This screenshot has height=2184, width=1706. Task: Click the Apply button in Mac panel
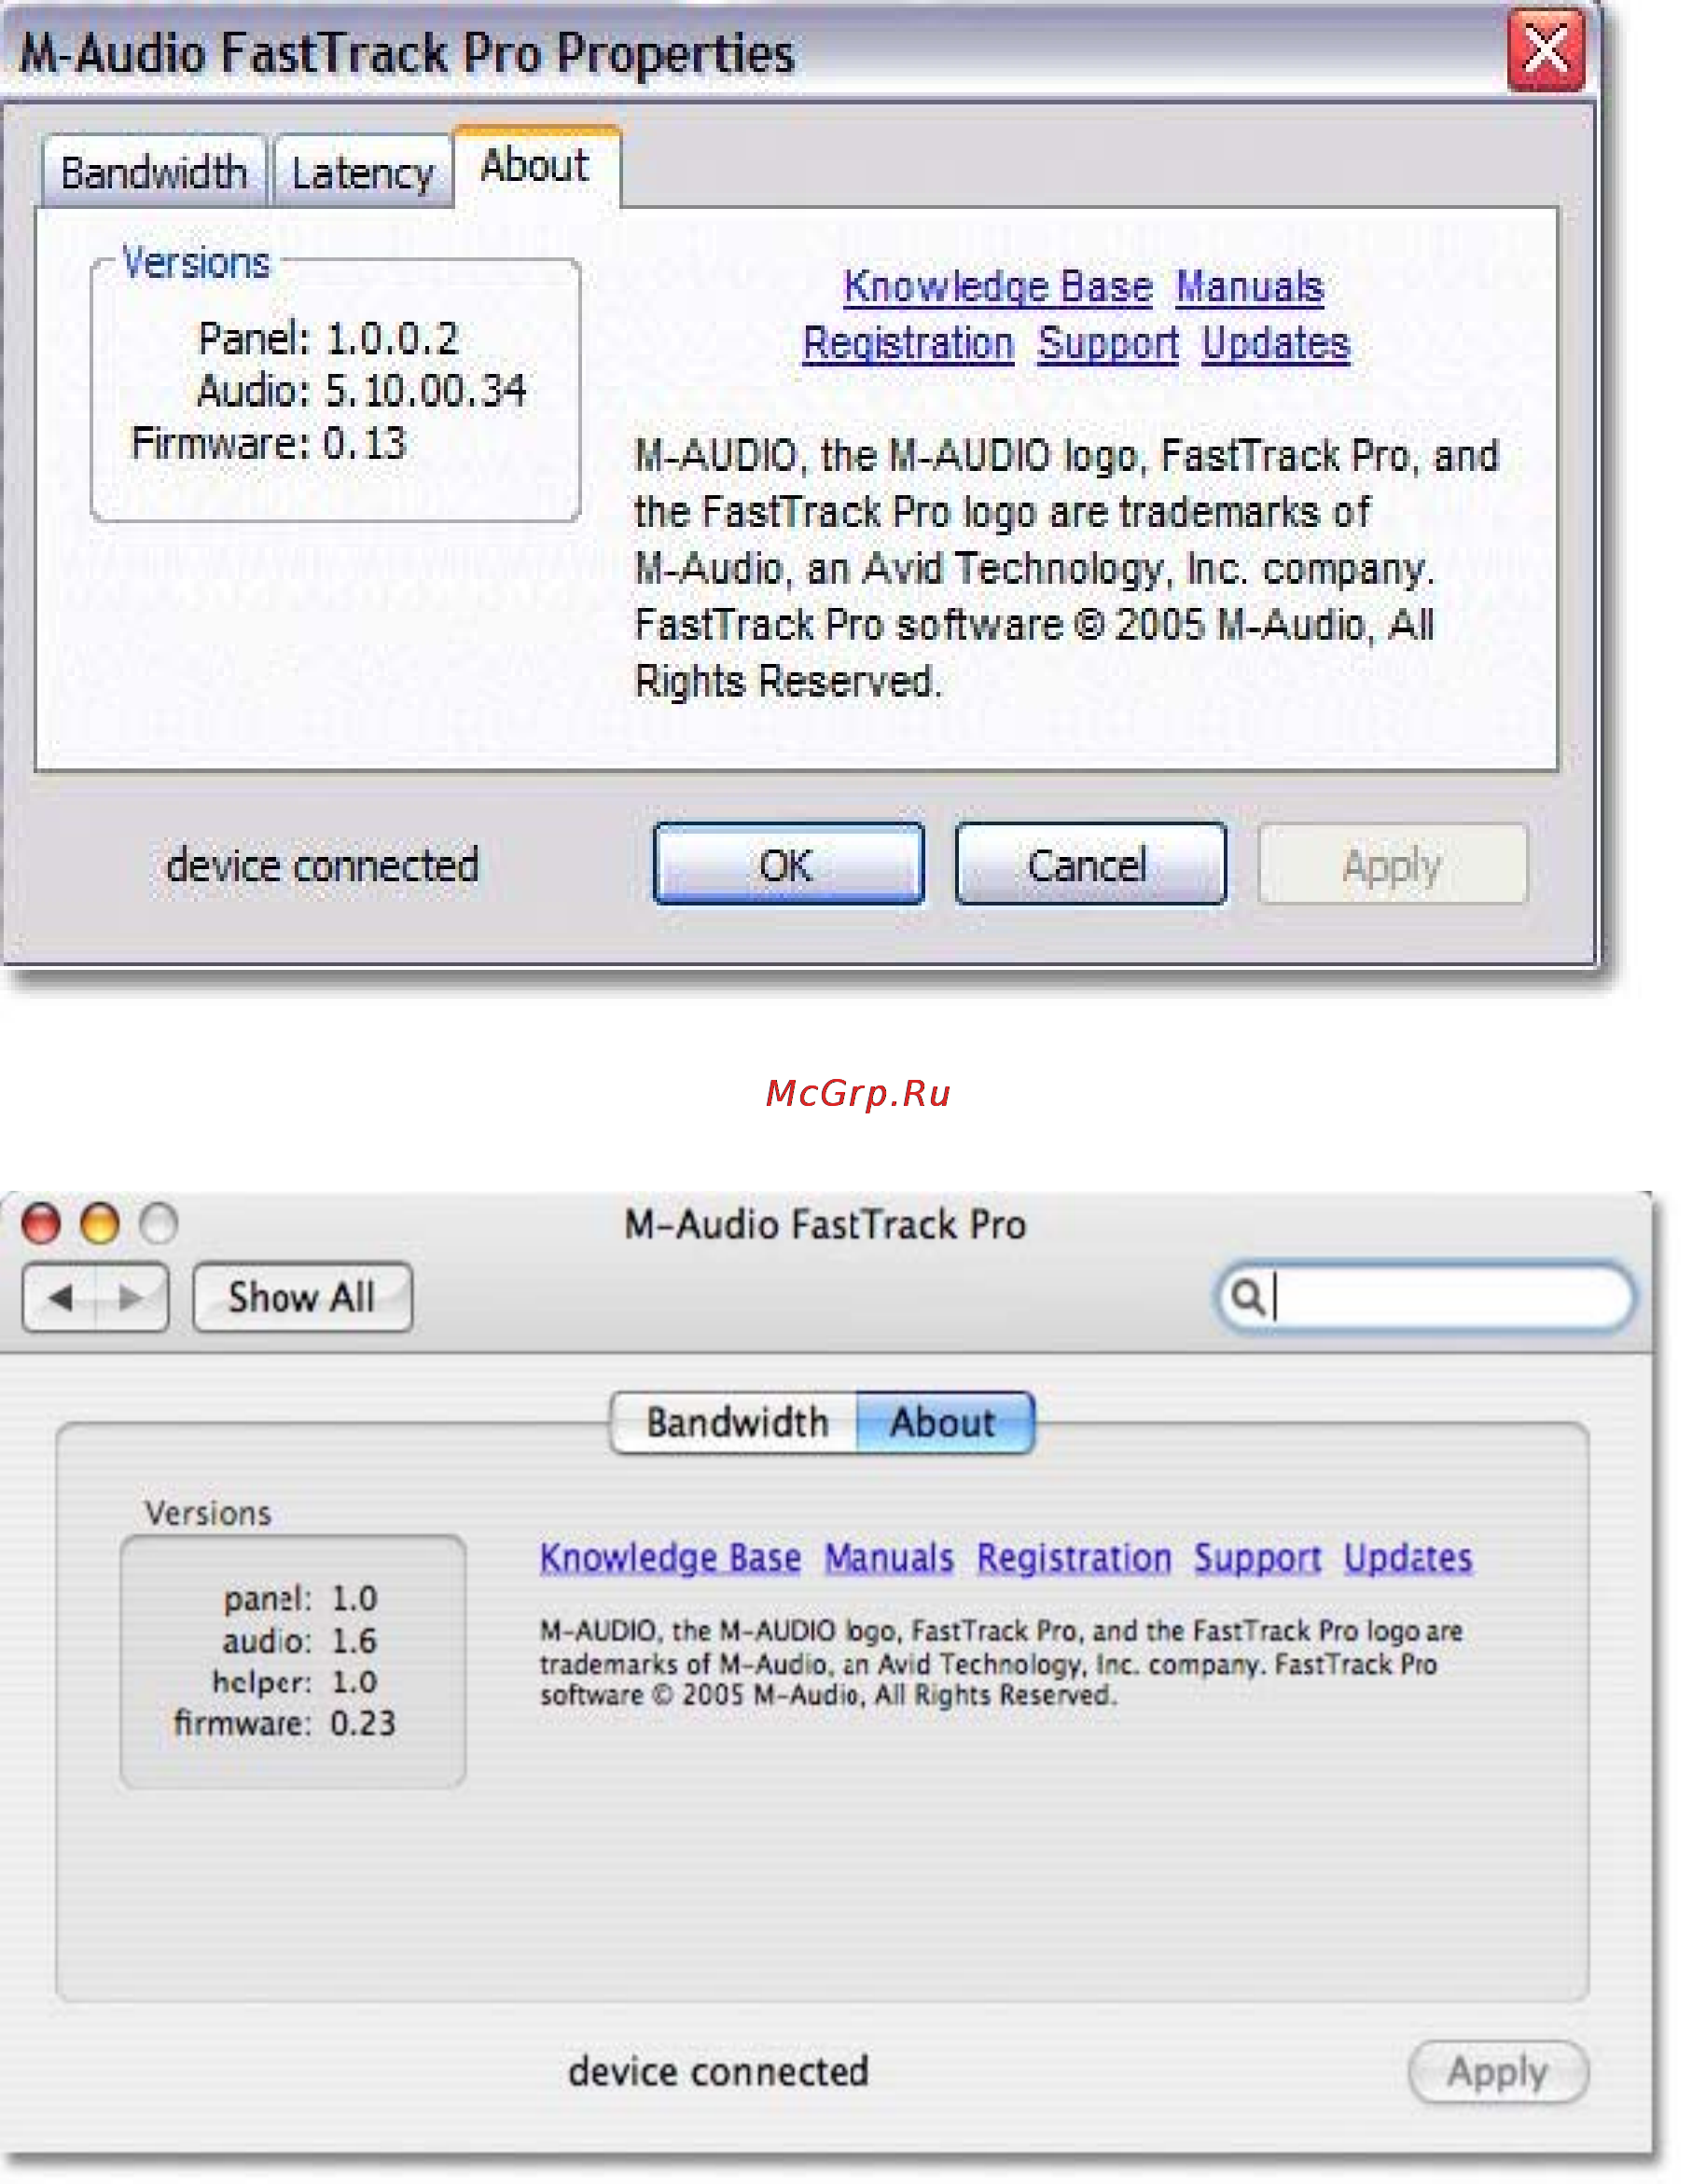[x=1498, y=2072]
